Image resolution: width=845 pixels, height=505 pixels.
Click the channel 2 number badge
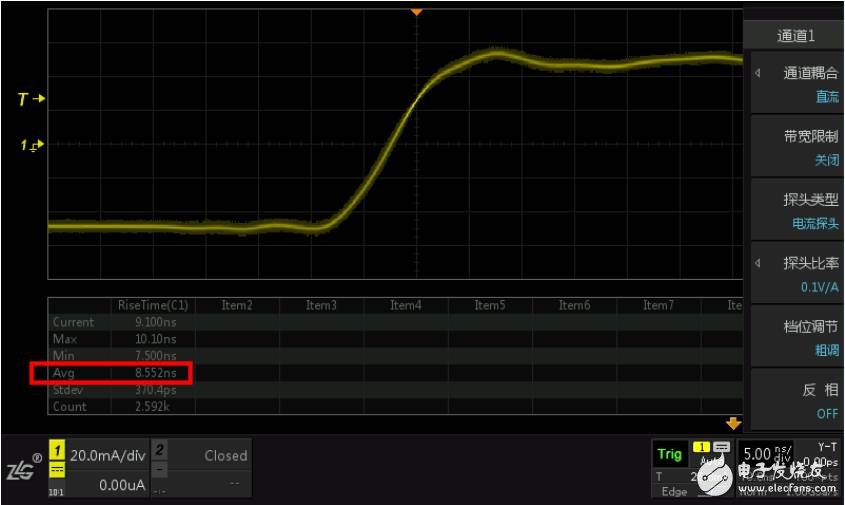(x=160, y=452)
